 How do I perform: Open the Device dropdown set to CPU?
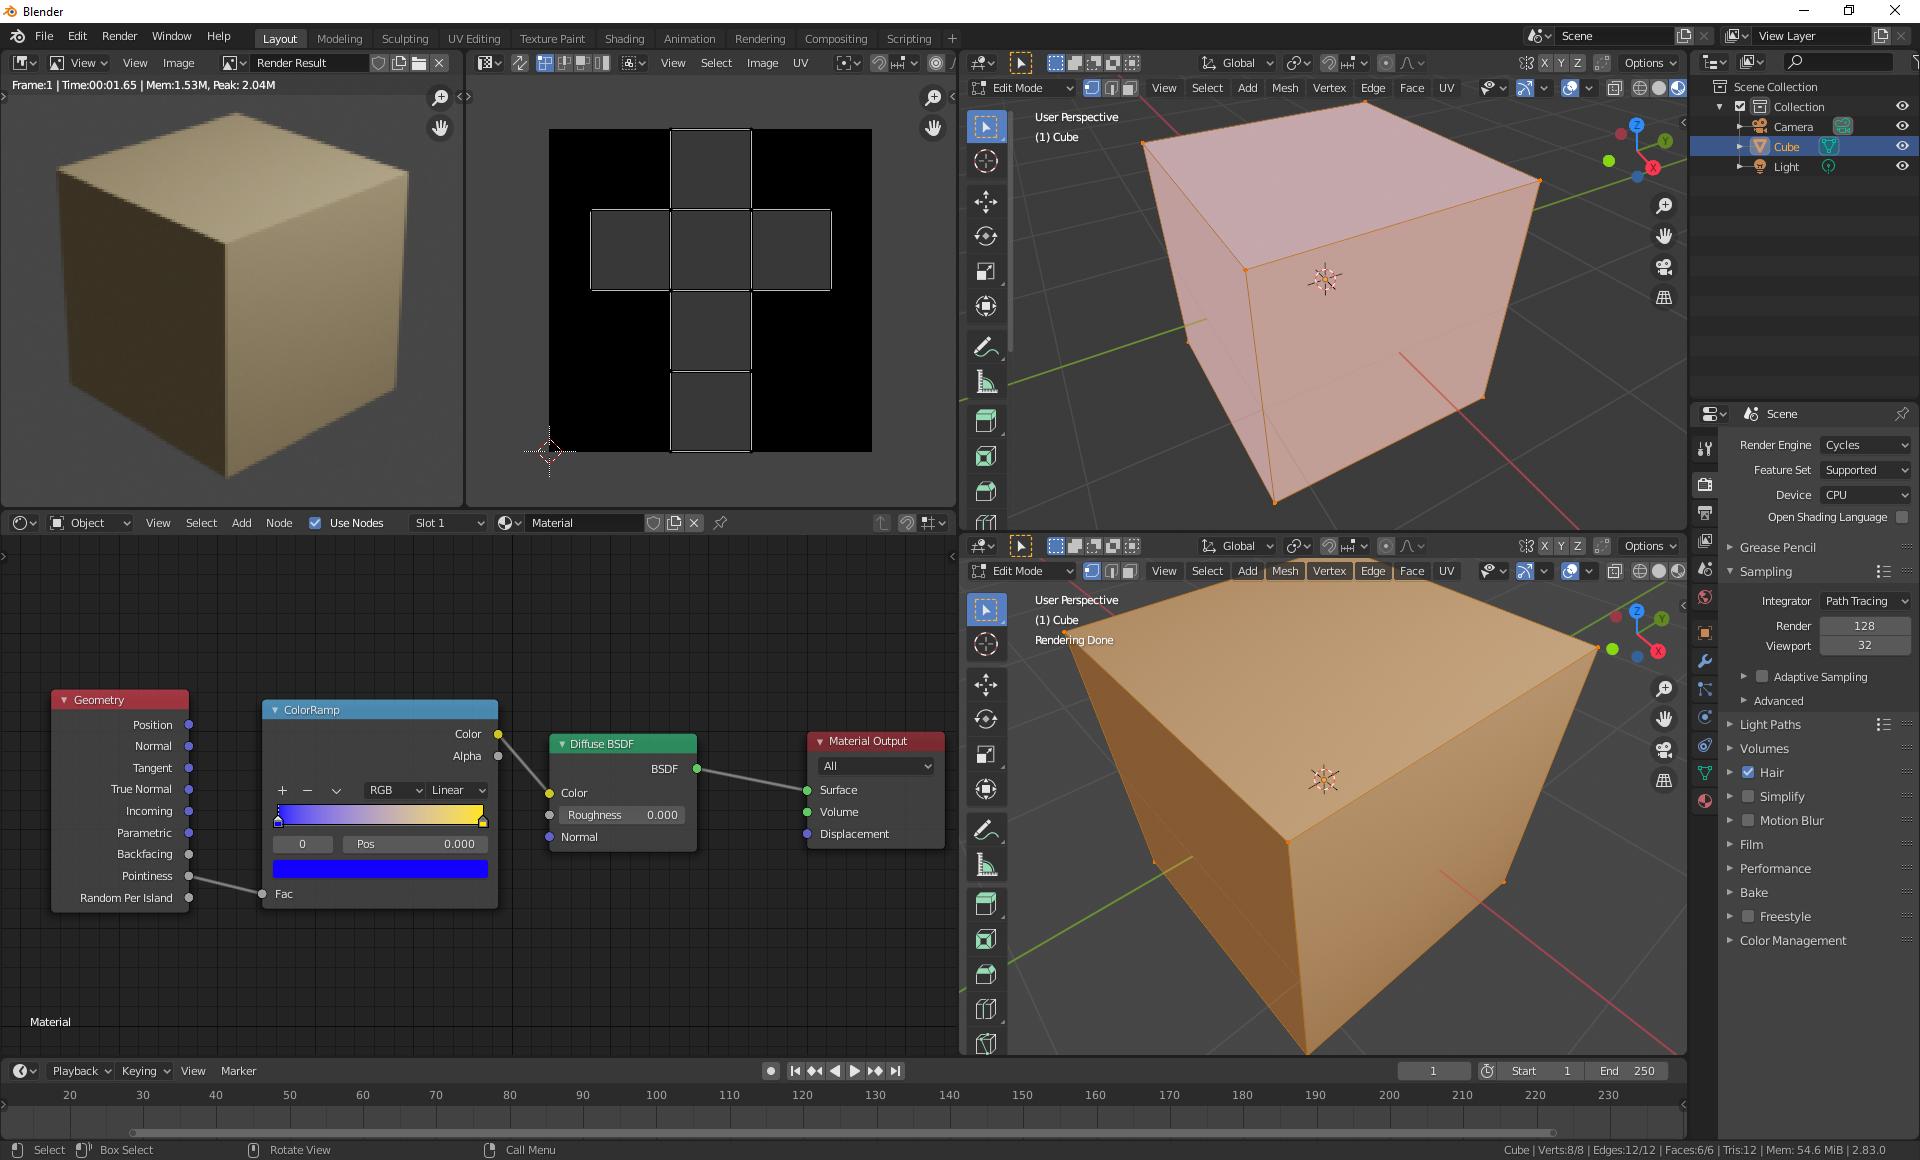tap(1864, 494)
